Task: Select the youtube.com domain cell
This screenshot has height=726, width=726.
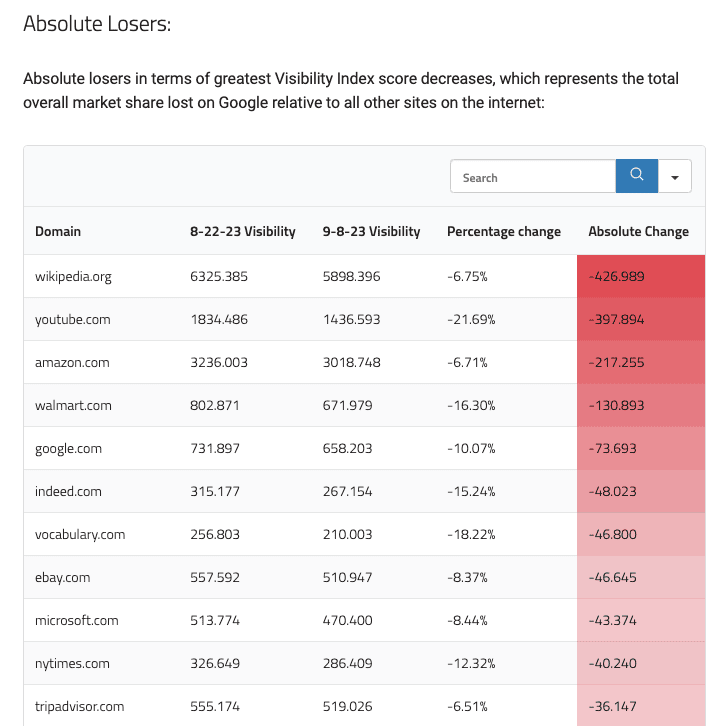Action: click(x=73, y=319)
